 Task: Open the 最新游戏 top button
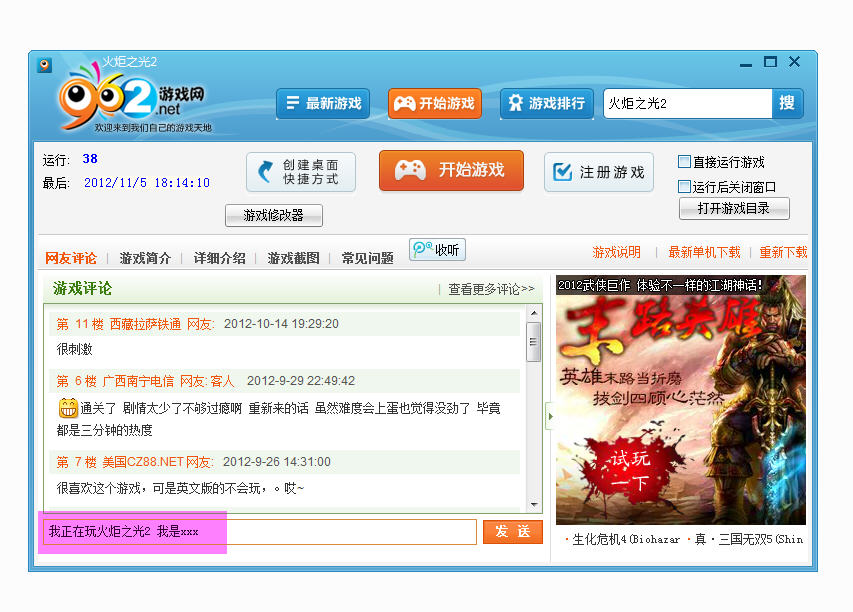coord(323,103)
